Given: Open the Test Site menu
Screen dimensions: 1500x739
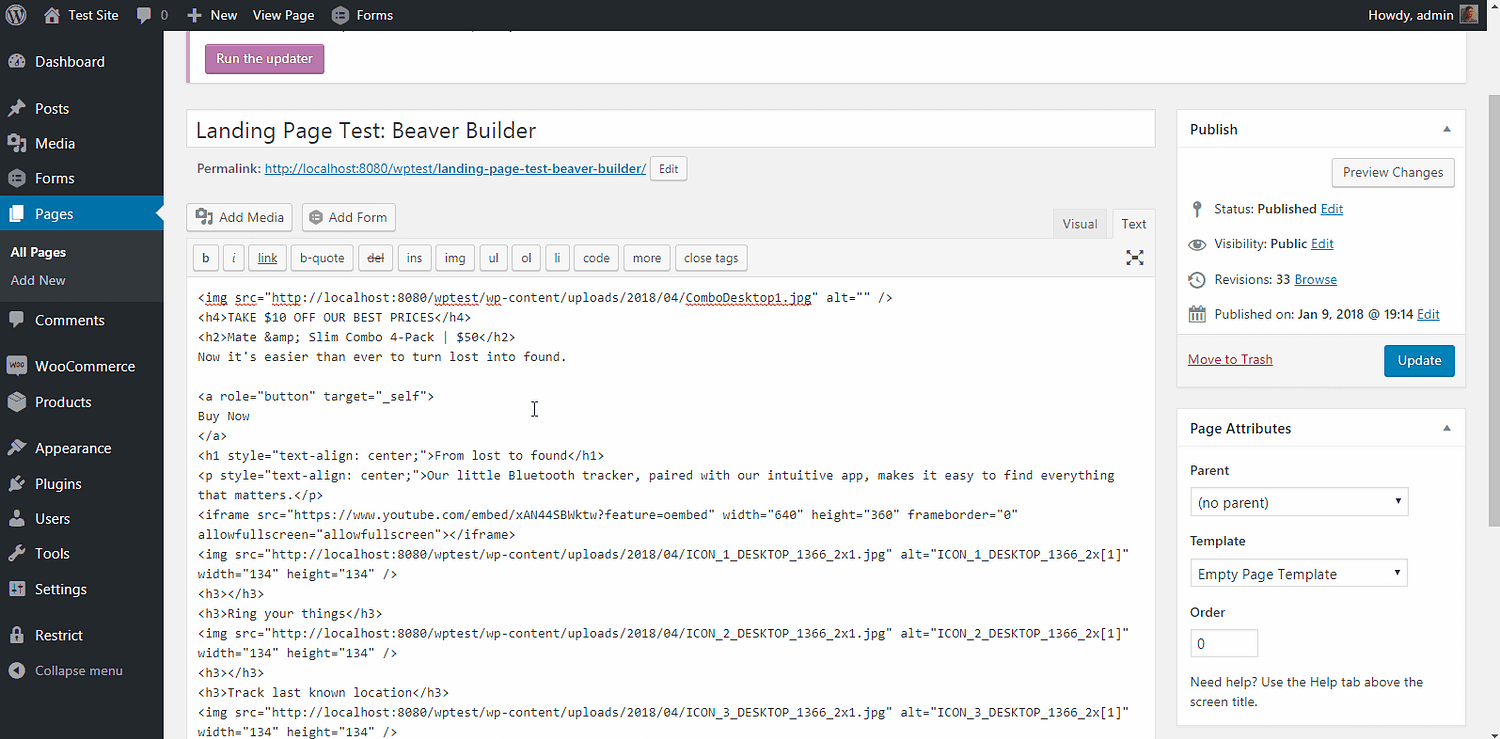Looking at the screenshot, I should (93, 15).
